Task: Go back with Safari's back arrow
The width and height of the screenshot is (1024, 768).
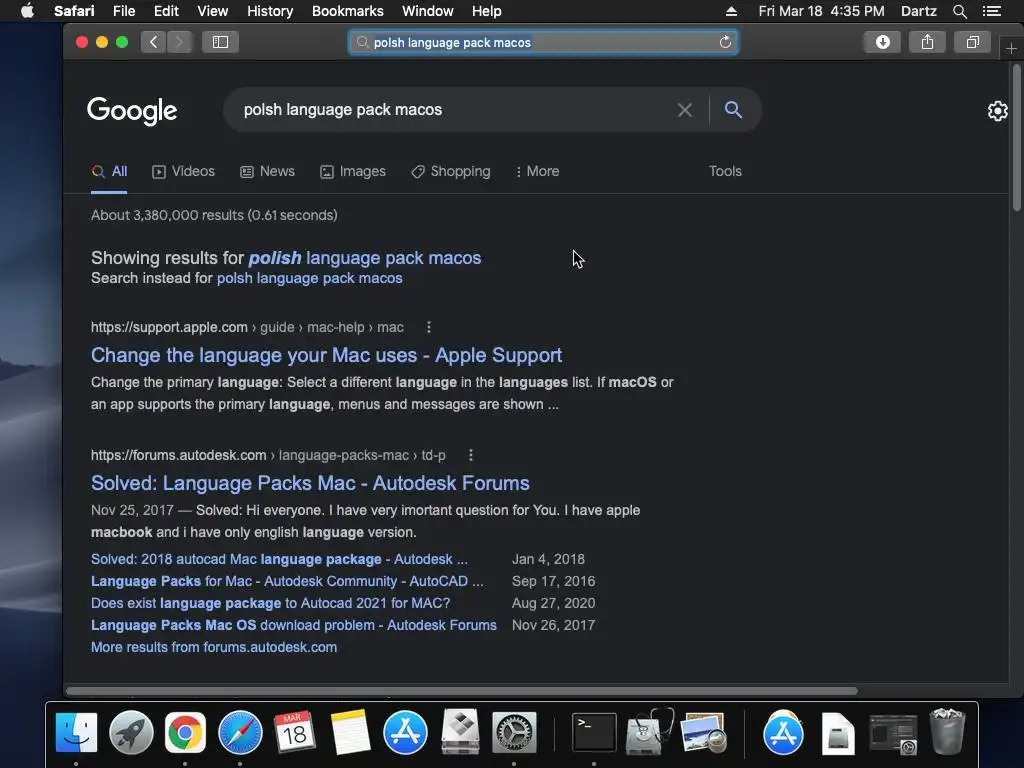Action: click(153, 42)
